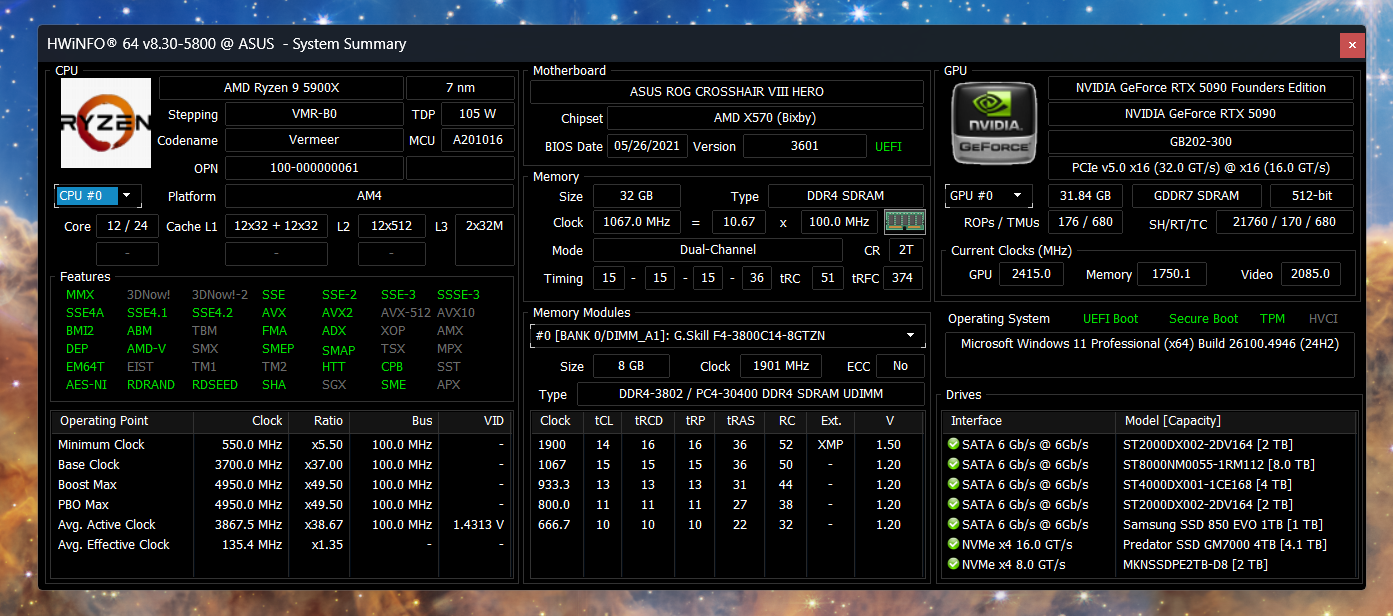Click the Model [Capacity] column header
The width and height of the screenshot is (1393, 616).
(1236, 421)
